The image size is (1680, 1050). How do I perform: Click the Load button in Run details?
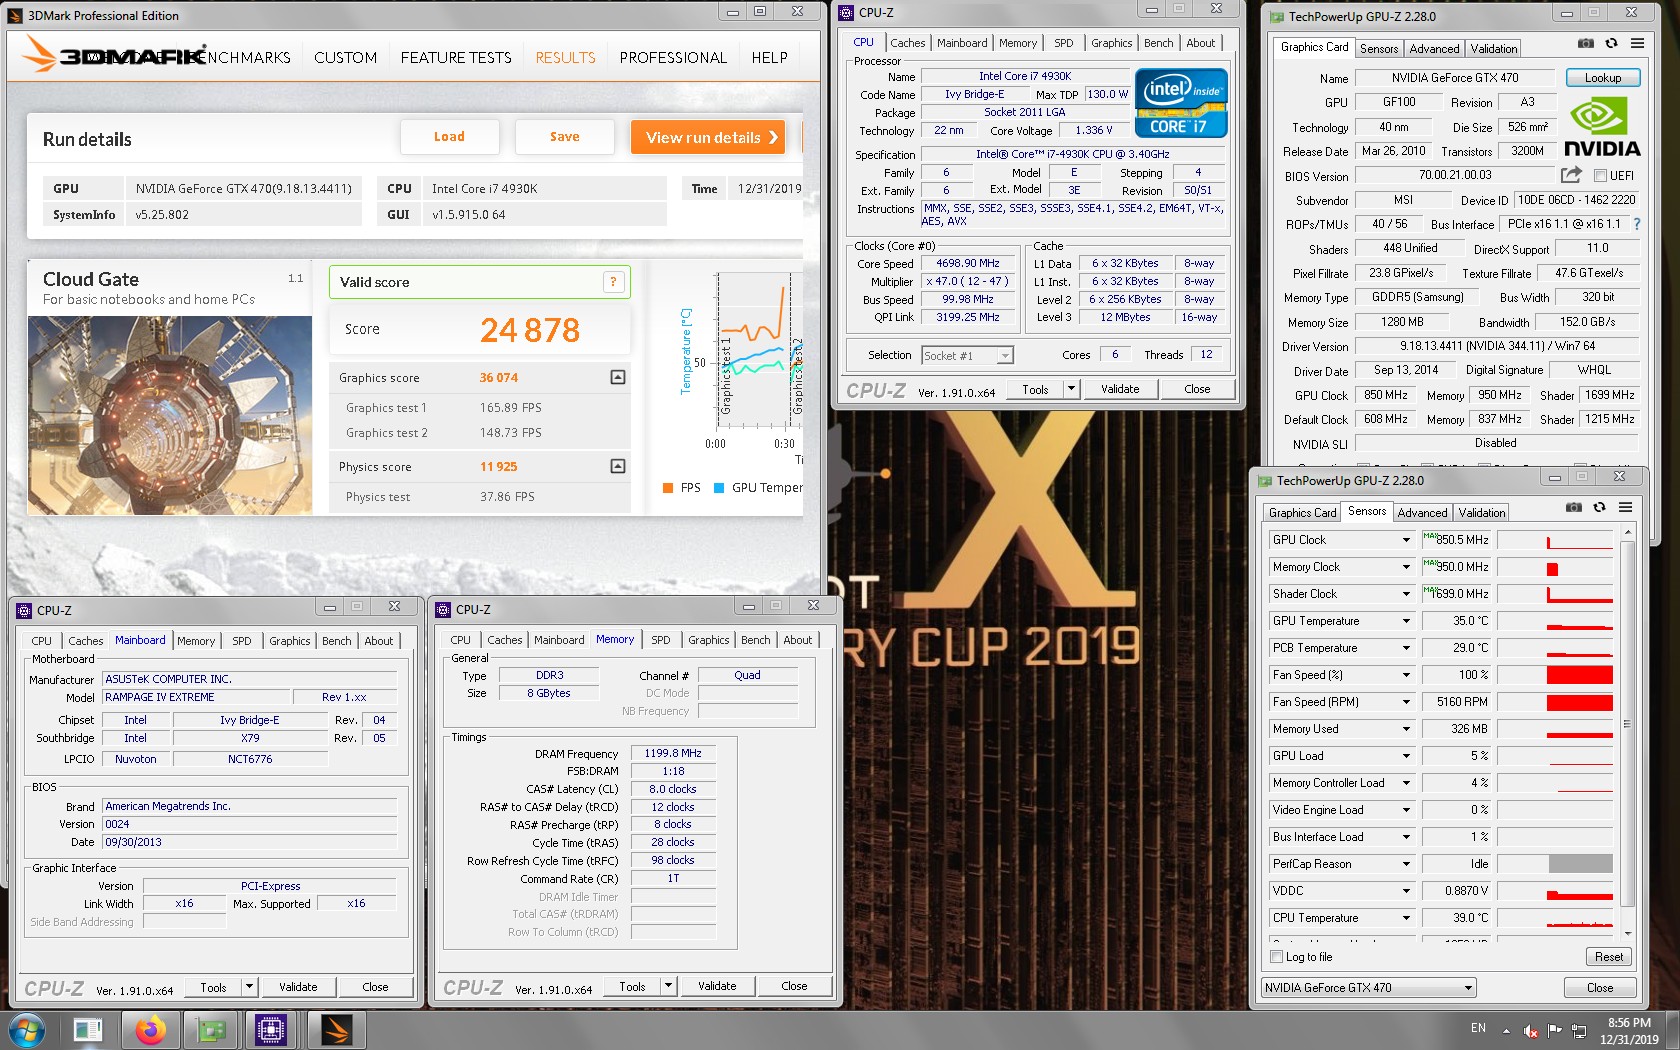449,137
